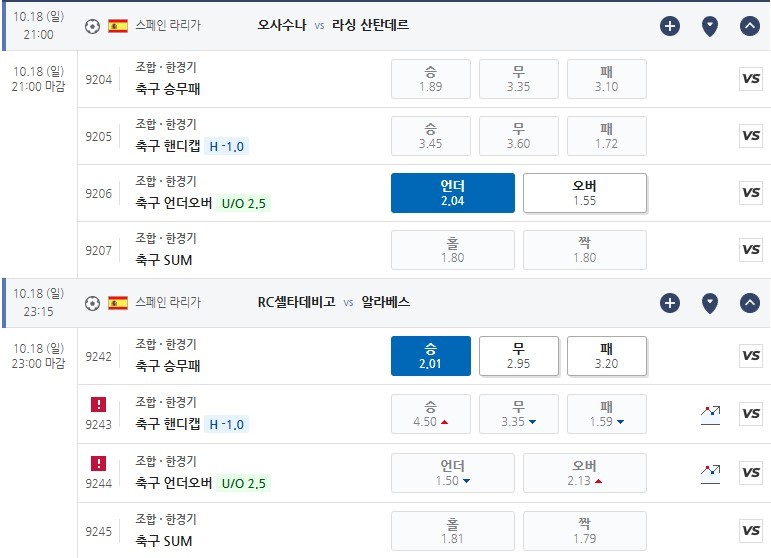Click the red alert icon above 9244

coord(98,464)
